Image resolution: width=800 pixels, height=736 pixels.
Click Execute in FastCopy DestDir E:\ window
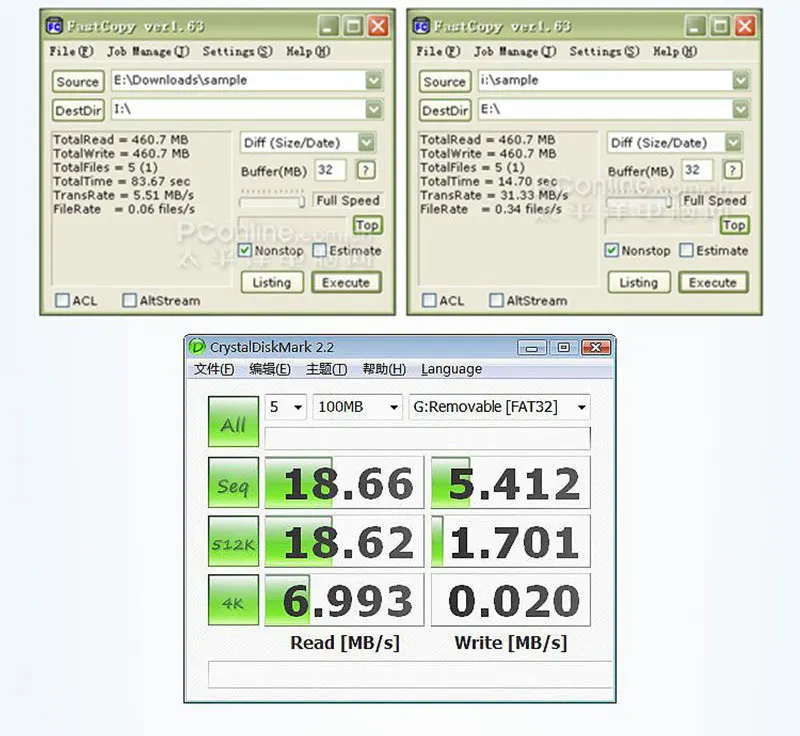pos(713,283)
